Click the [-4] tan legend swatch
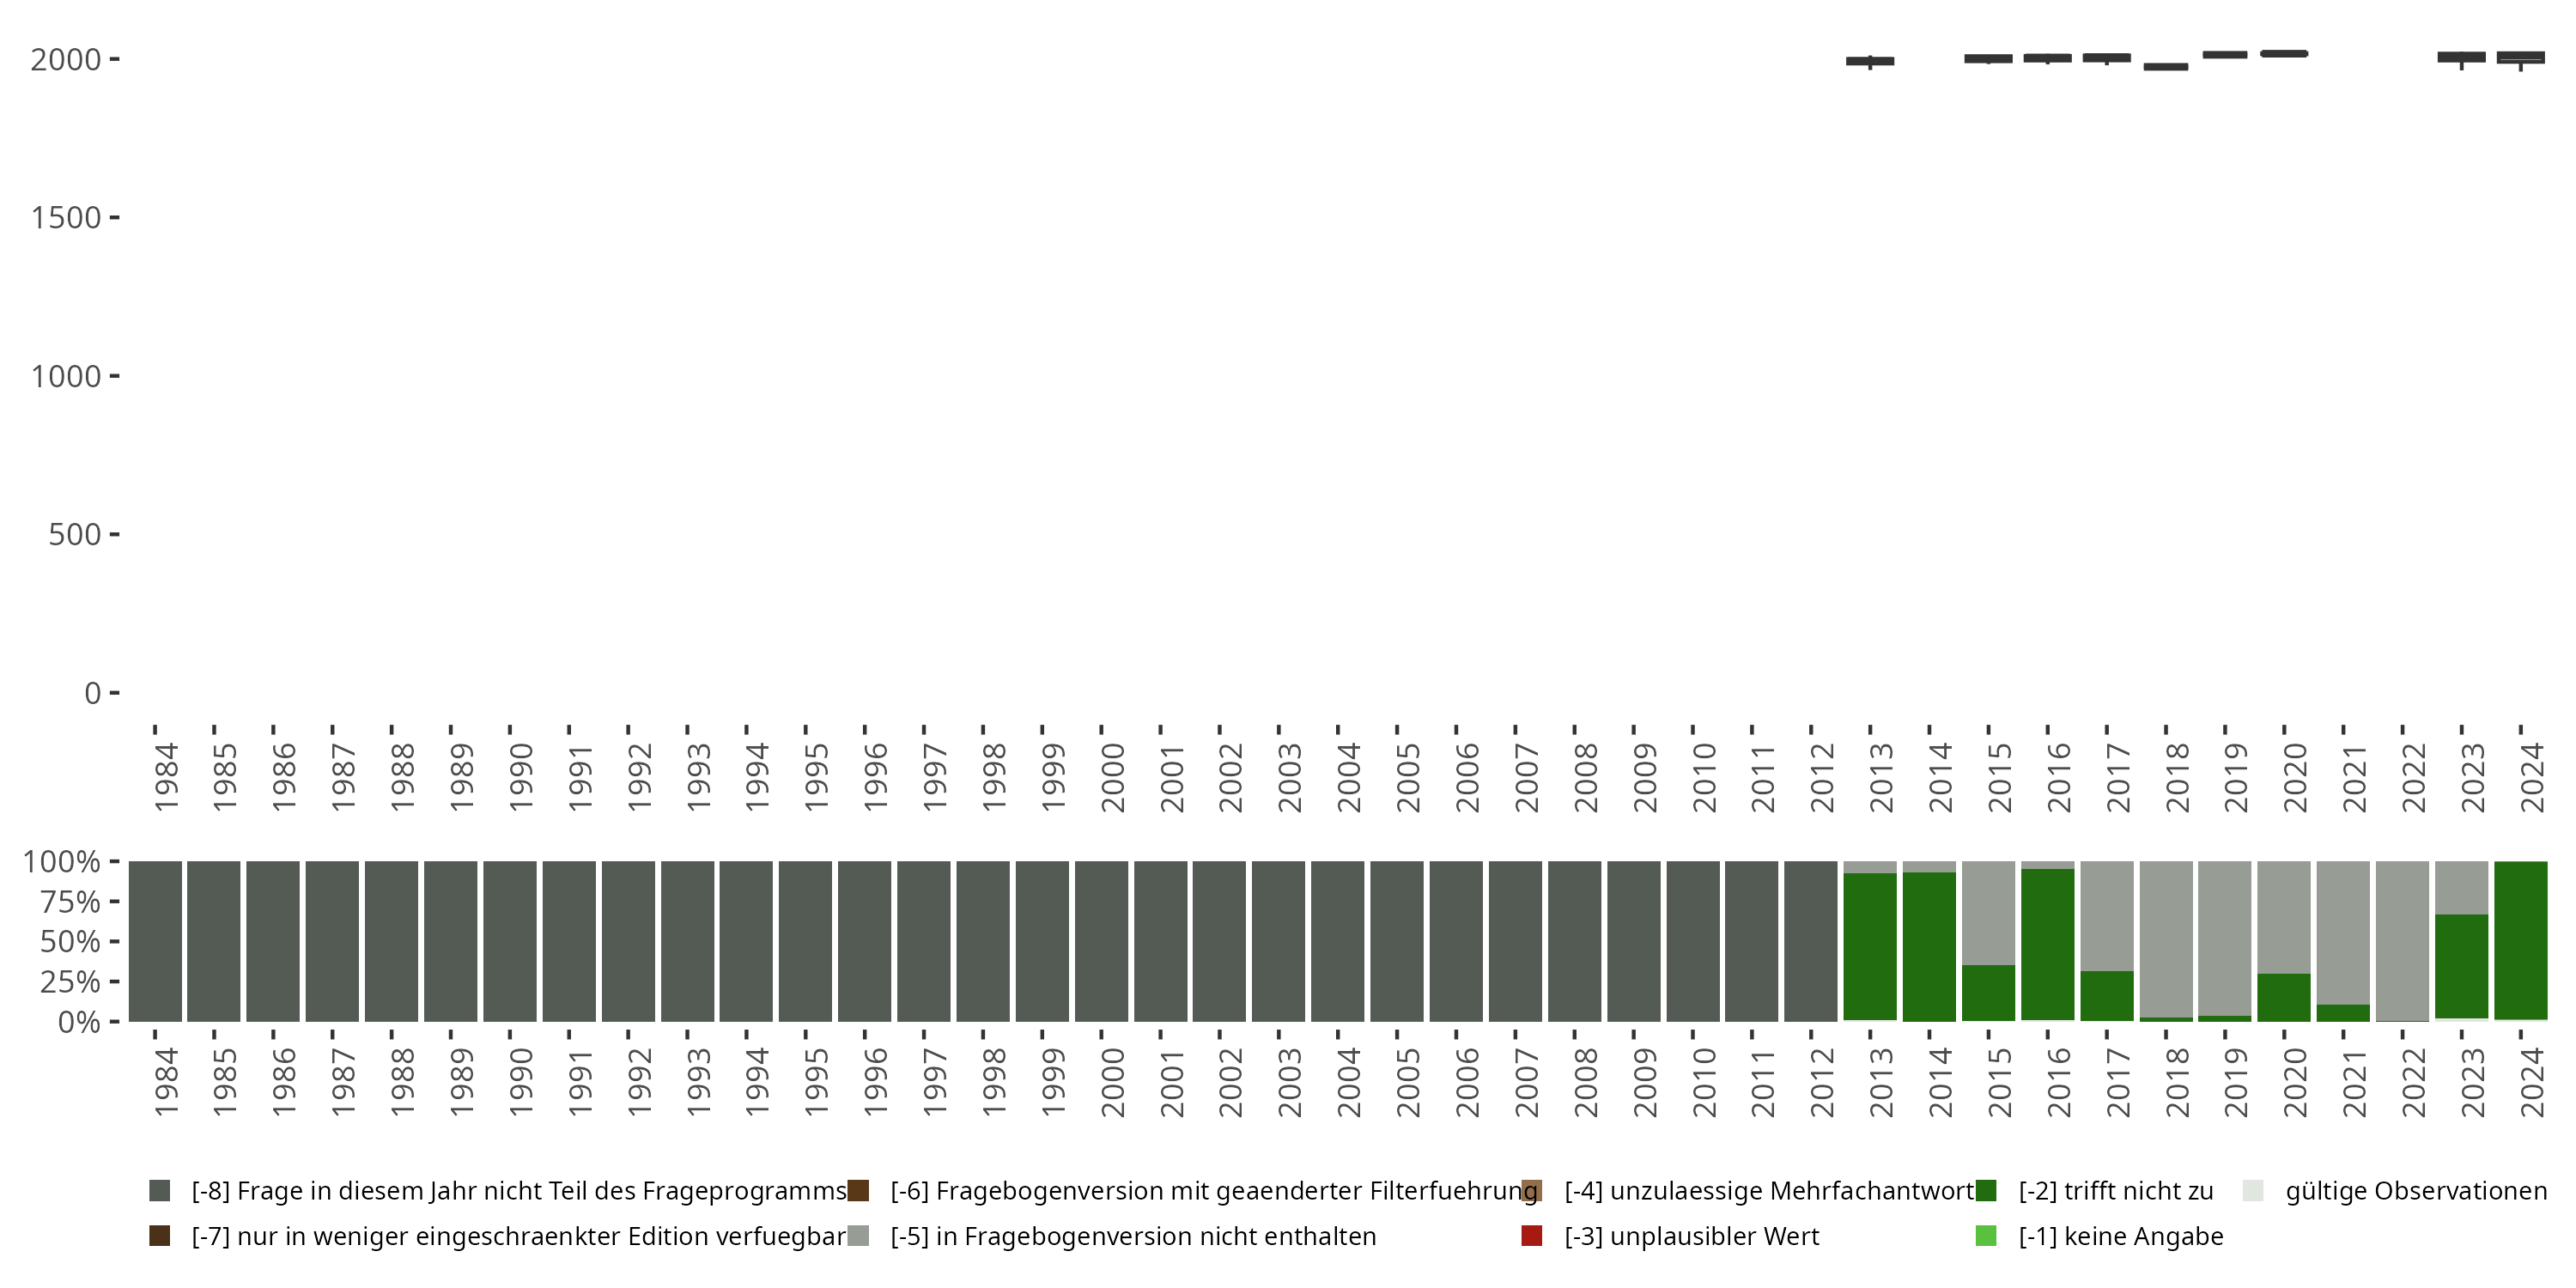The height and width of the screenshot is (1288, 2576). [1531, 1190]
